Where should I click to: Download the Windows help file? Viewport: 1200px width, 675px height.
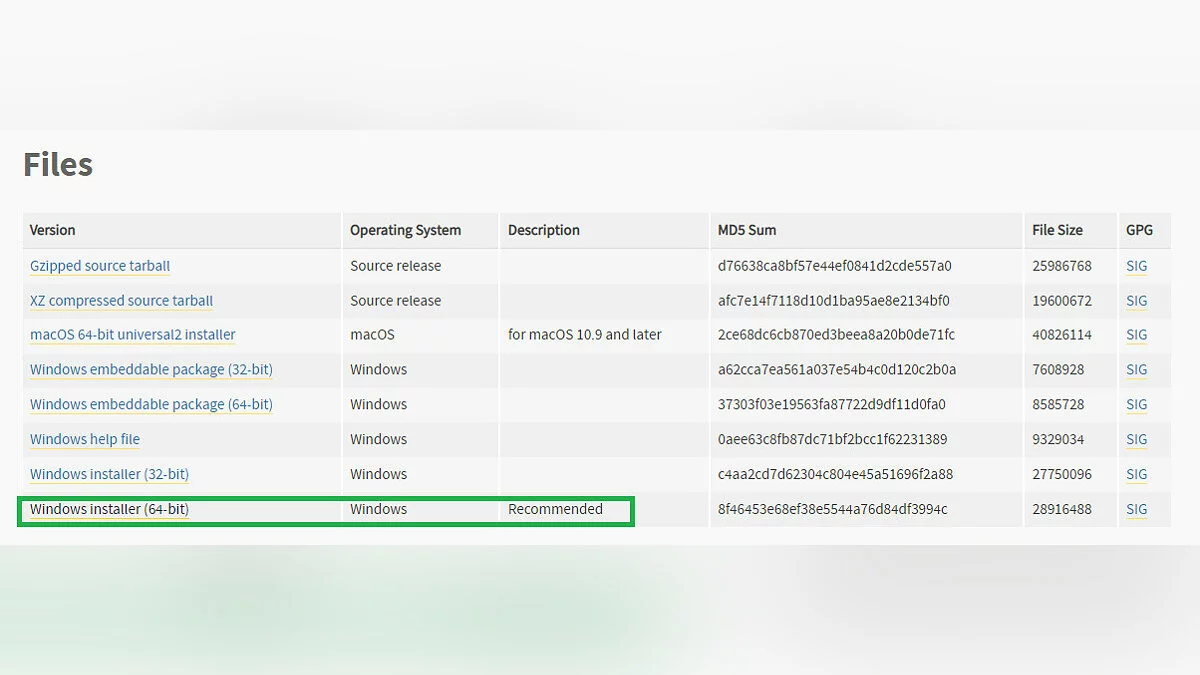[x=85, y=439]
